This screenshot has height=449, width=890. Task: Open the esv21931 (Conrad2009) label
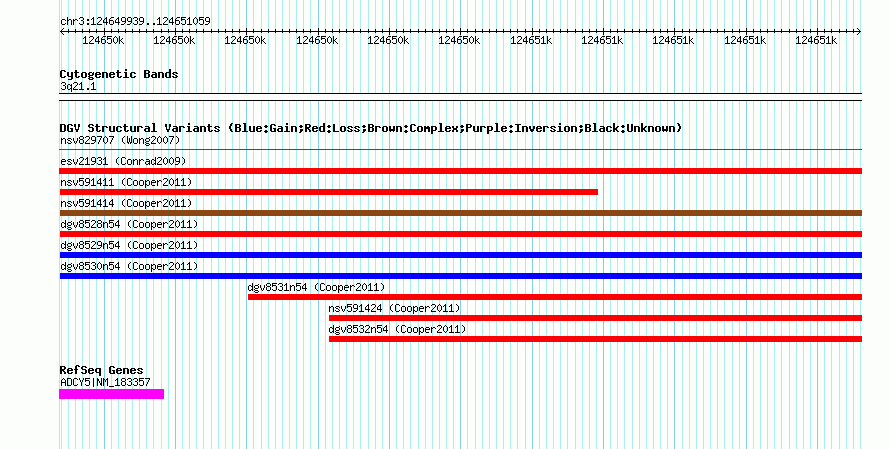pyautogui.click(x=123, y=161)
